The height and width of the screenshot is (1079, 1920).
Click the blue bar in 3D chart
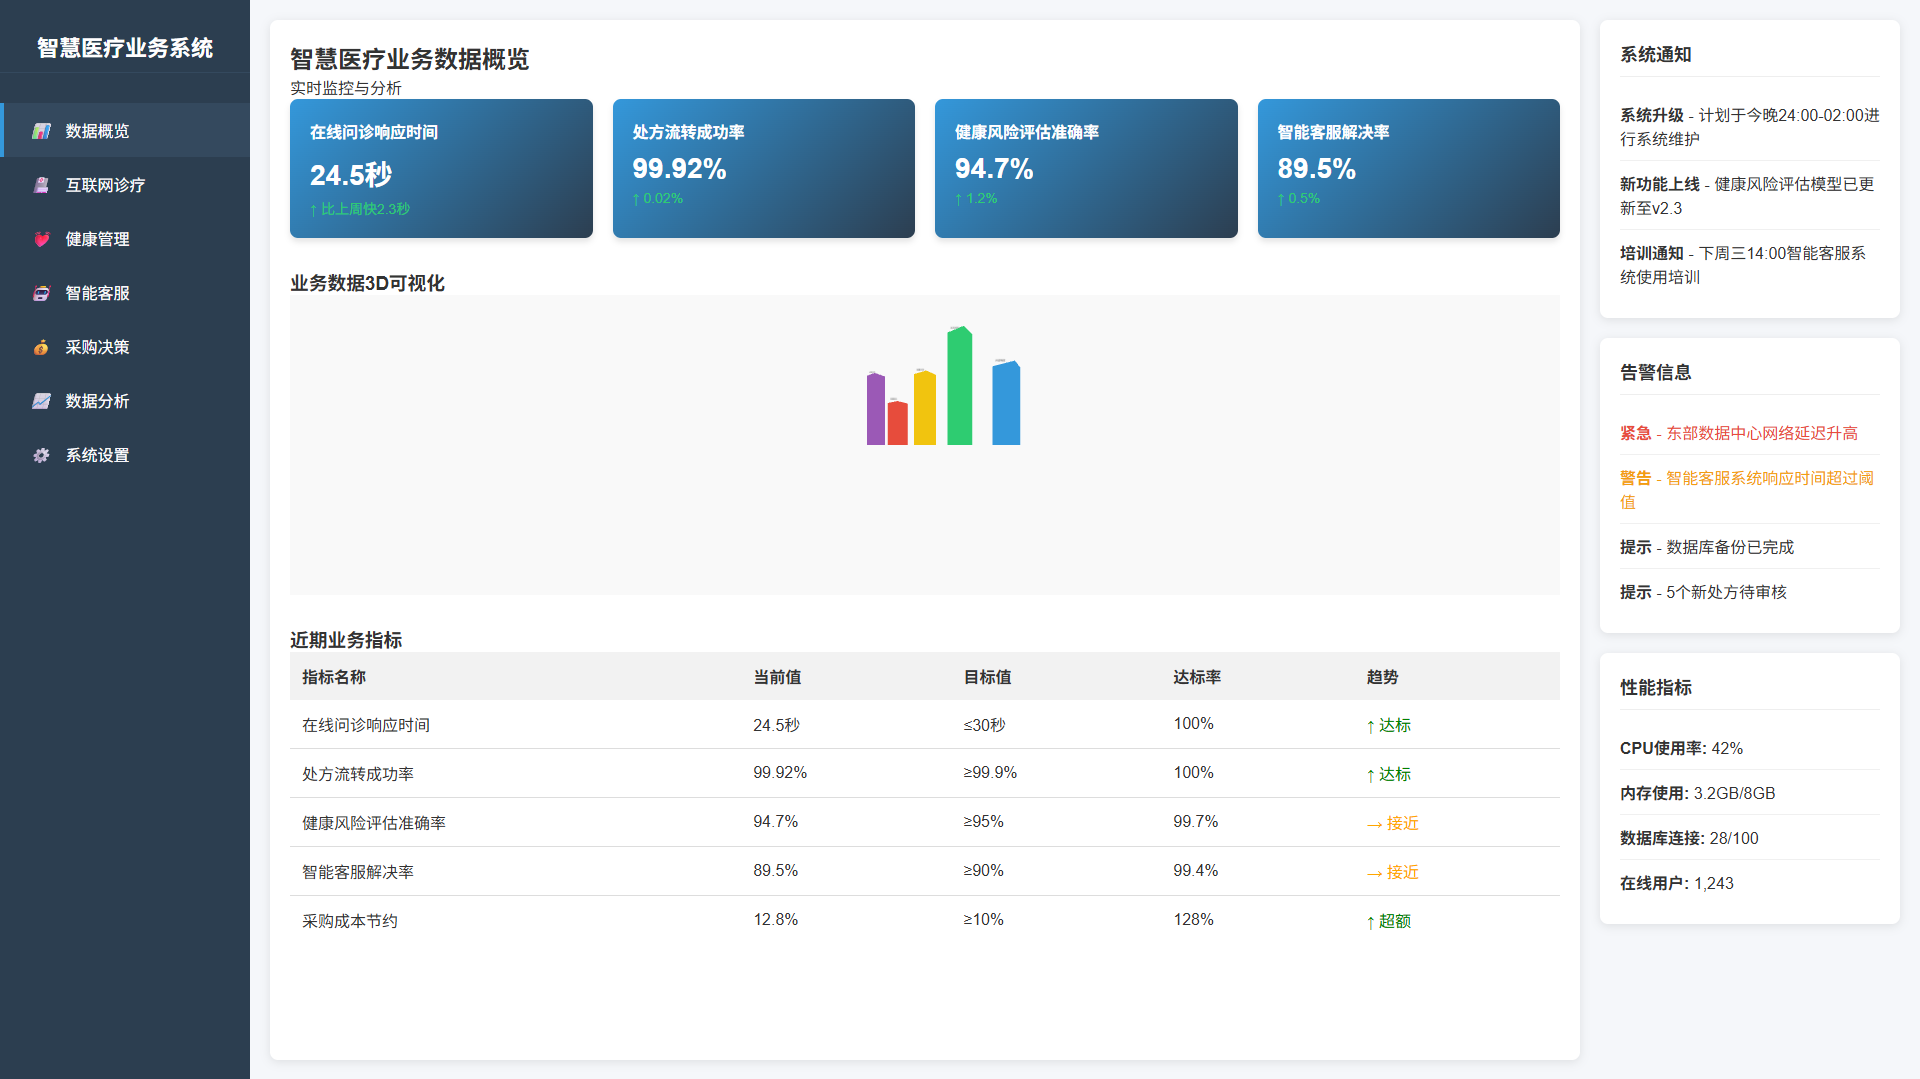(1006, 403)
